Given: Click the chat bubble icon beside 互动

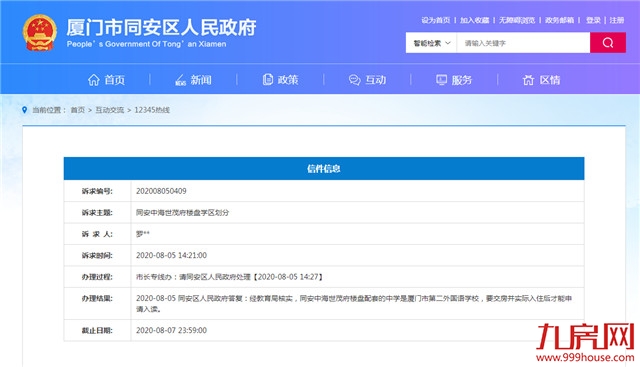Looking at the screenshot, I should click(x=354, y=80).
